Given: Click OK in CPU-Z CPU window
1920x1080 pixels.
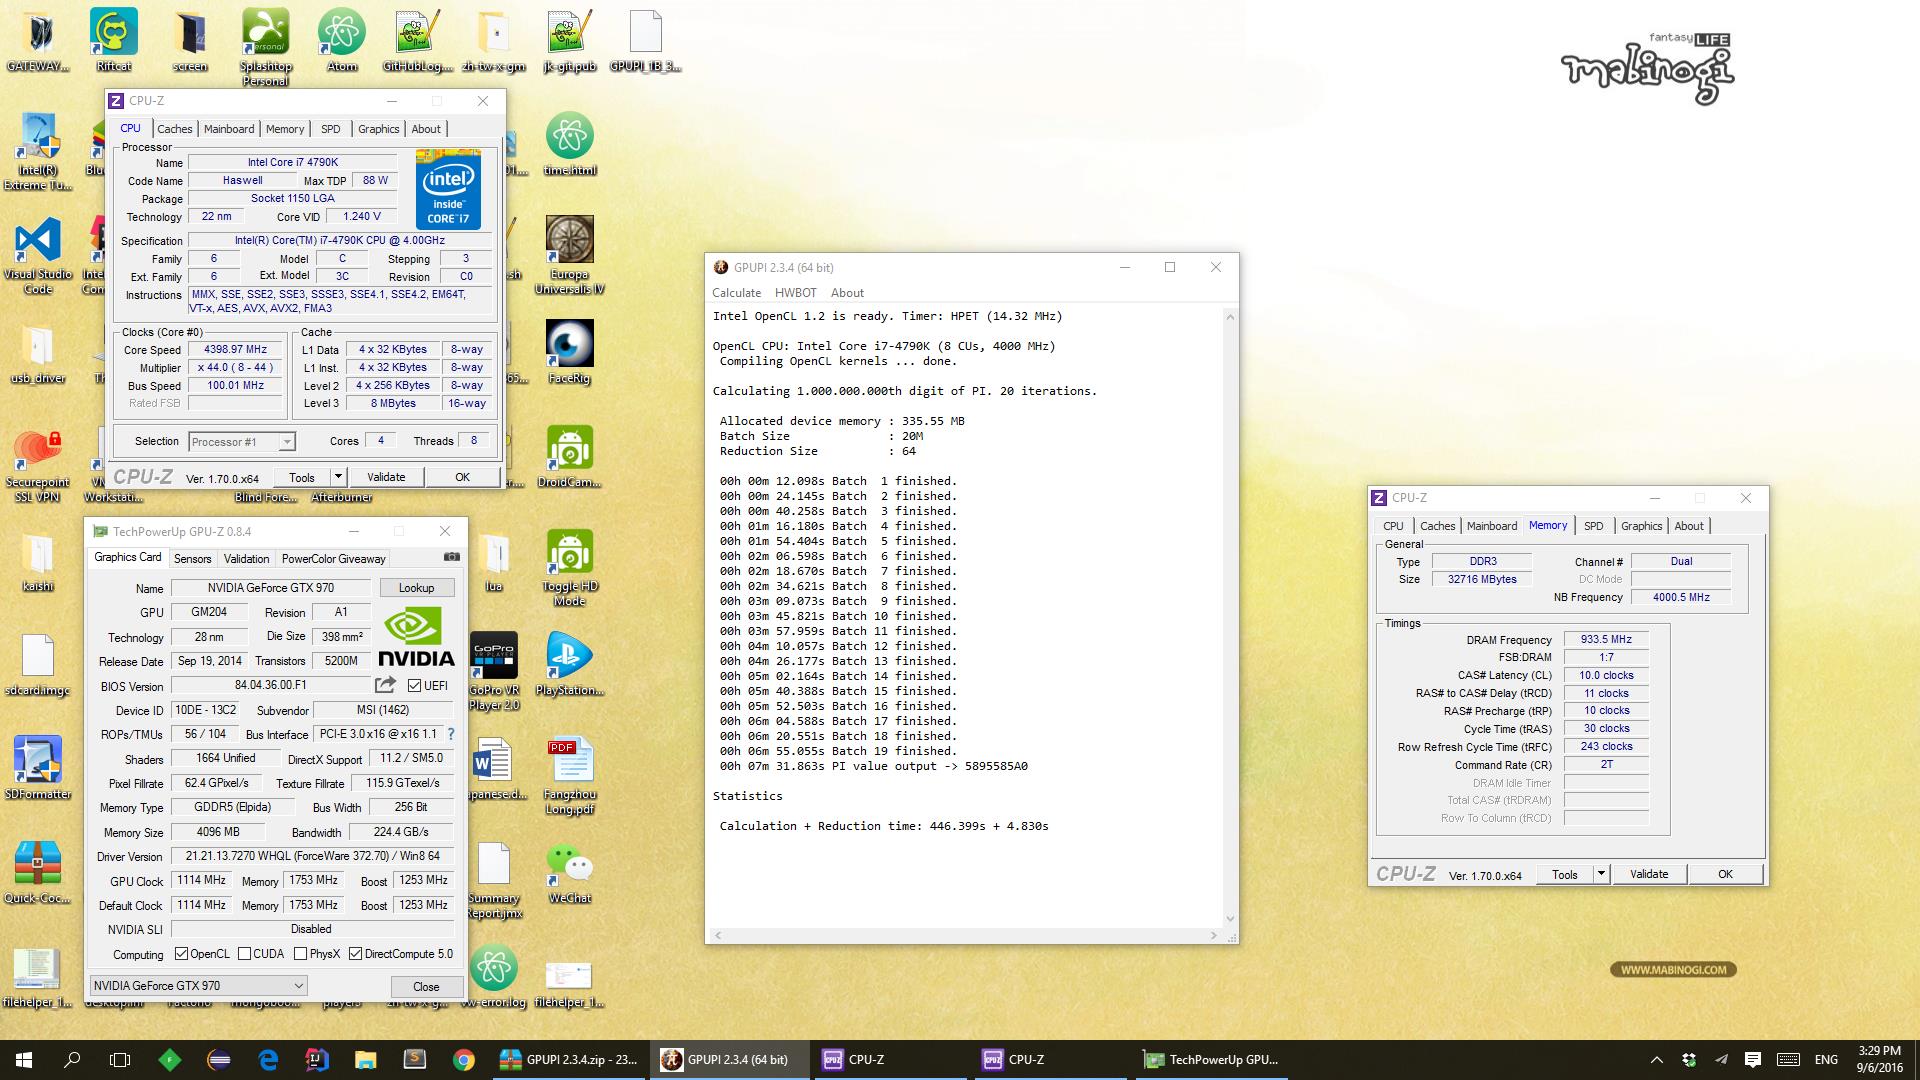Looking at the screenshot, I should tap(462, 477).
